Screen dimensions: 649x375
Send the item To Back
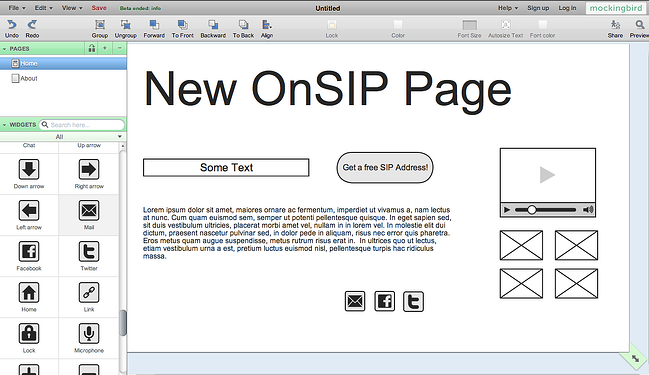(x=243, y=24)
